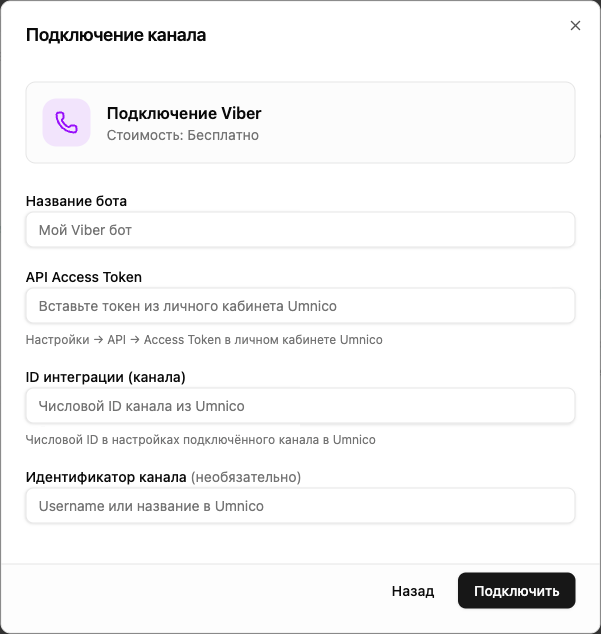601x634 pixels.
Task: Click the 'Настройки → API → Access Token' hint
Action: point(204,340)
